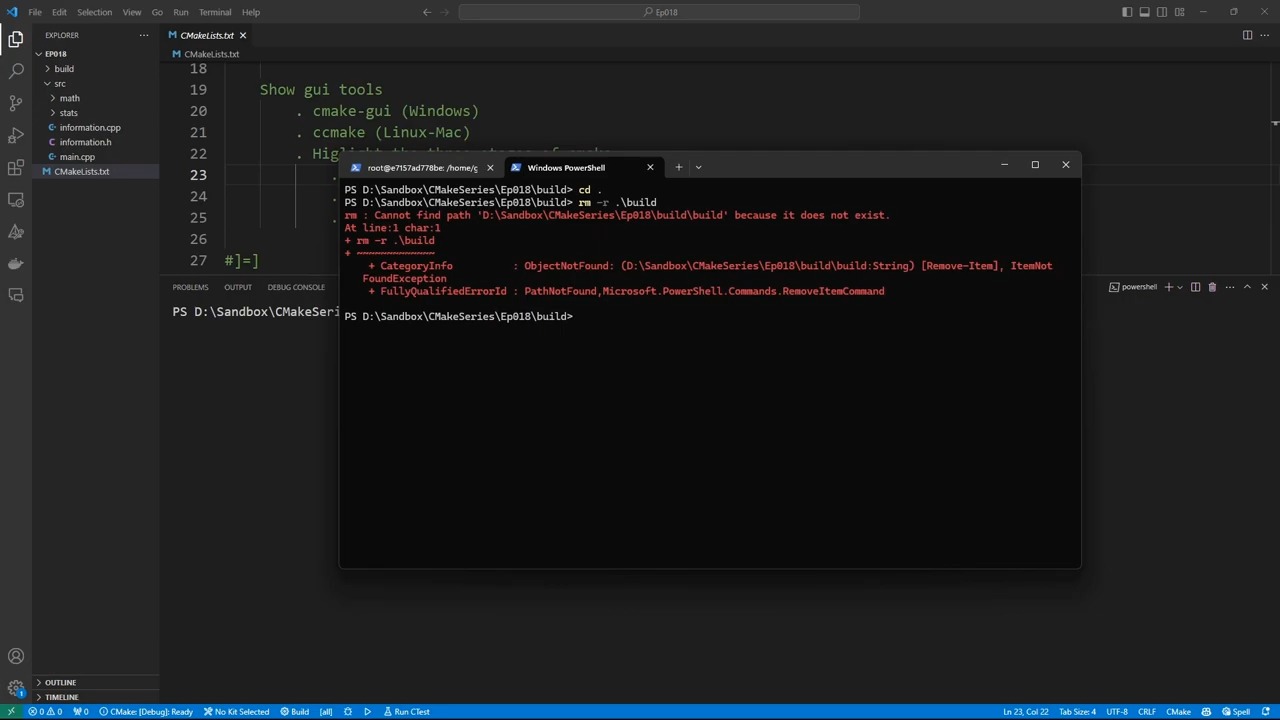Image resolution: width=1280 pixels, height=720 pixels.
Task: Select the root@e7157ad778be terminal tab
Action: (422, 167)
